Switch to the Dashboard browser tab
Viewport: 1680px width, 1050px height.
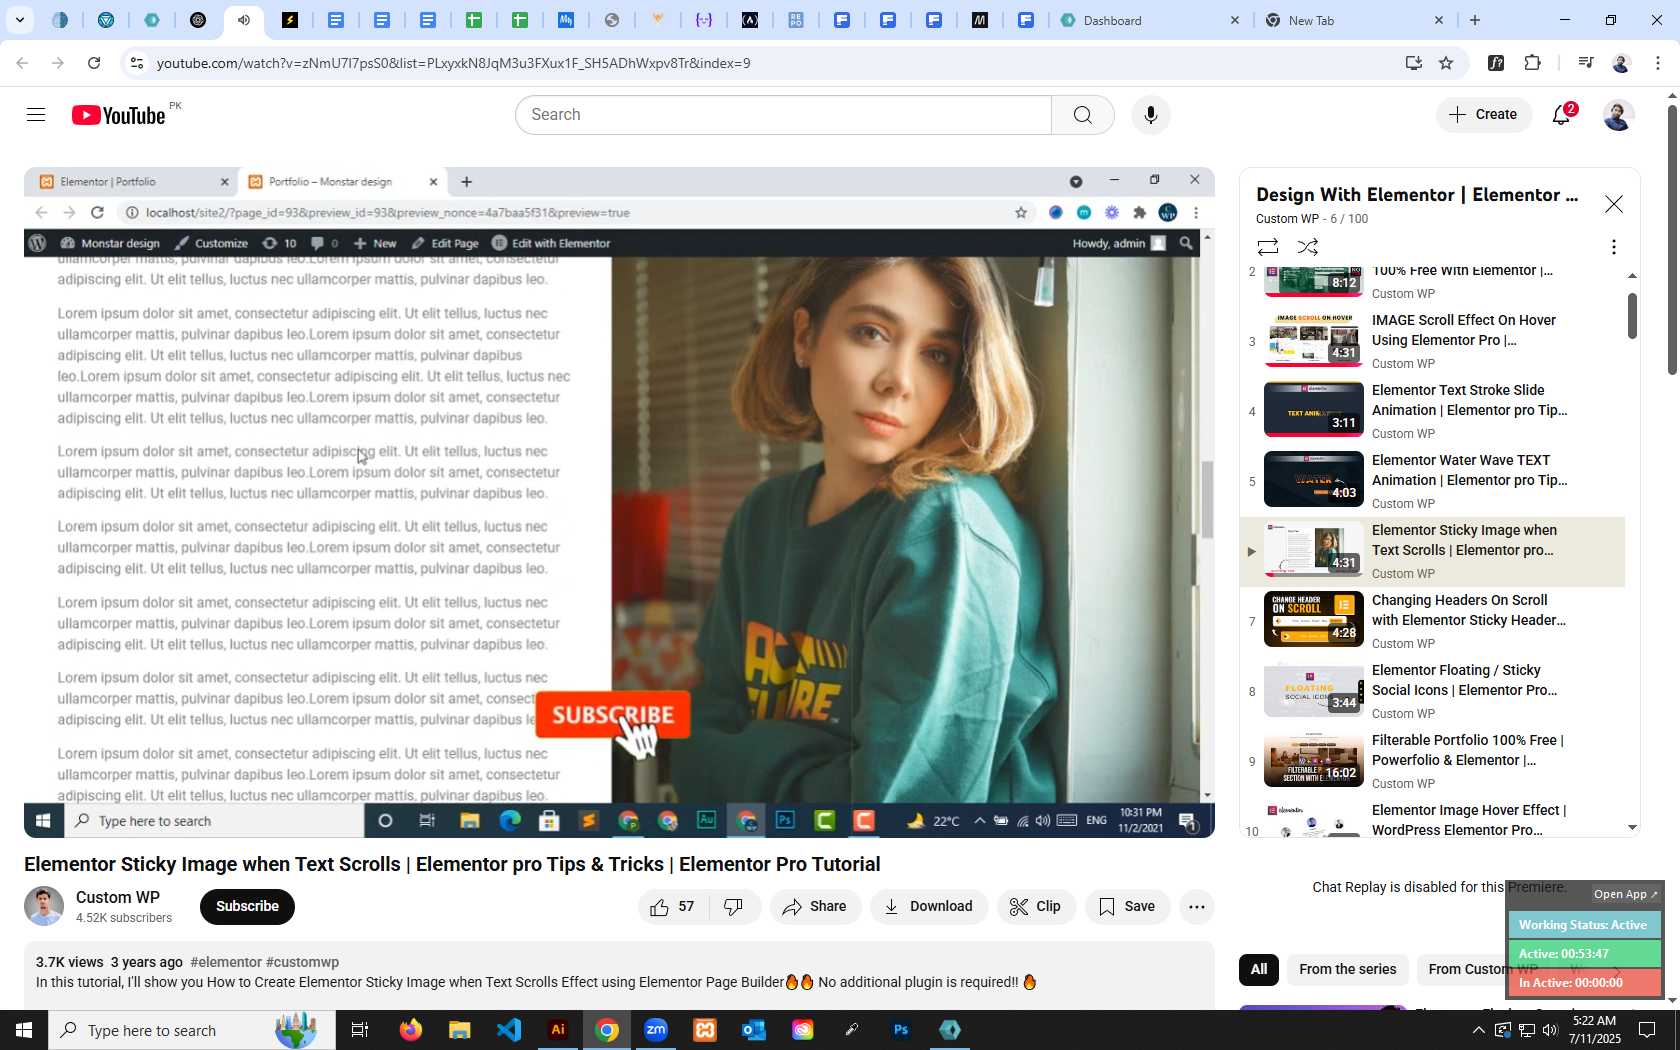pos(1150,20)
